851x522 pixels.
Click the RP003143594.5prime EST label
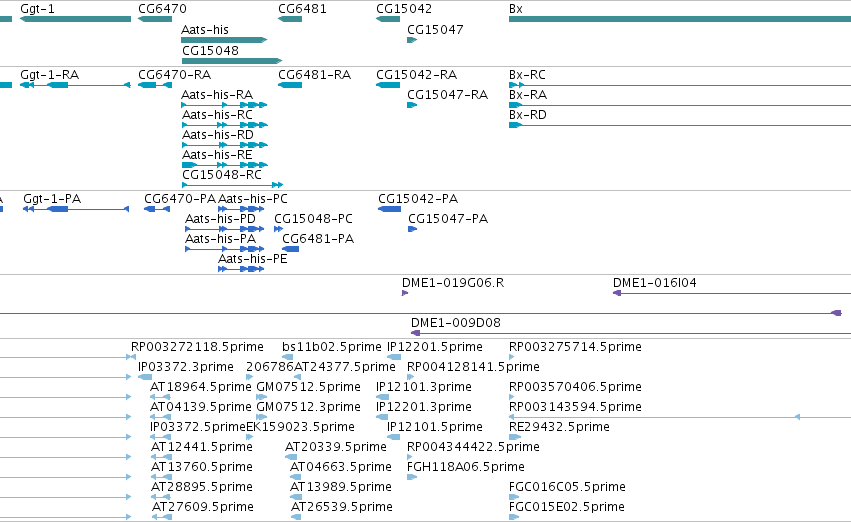[575, 407]
